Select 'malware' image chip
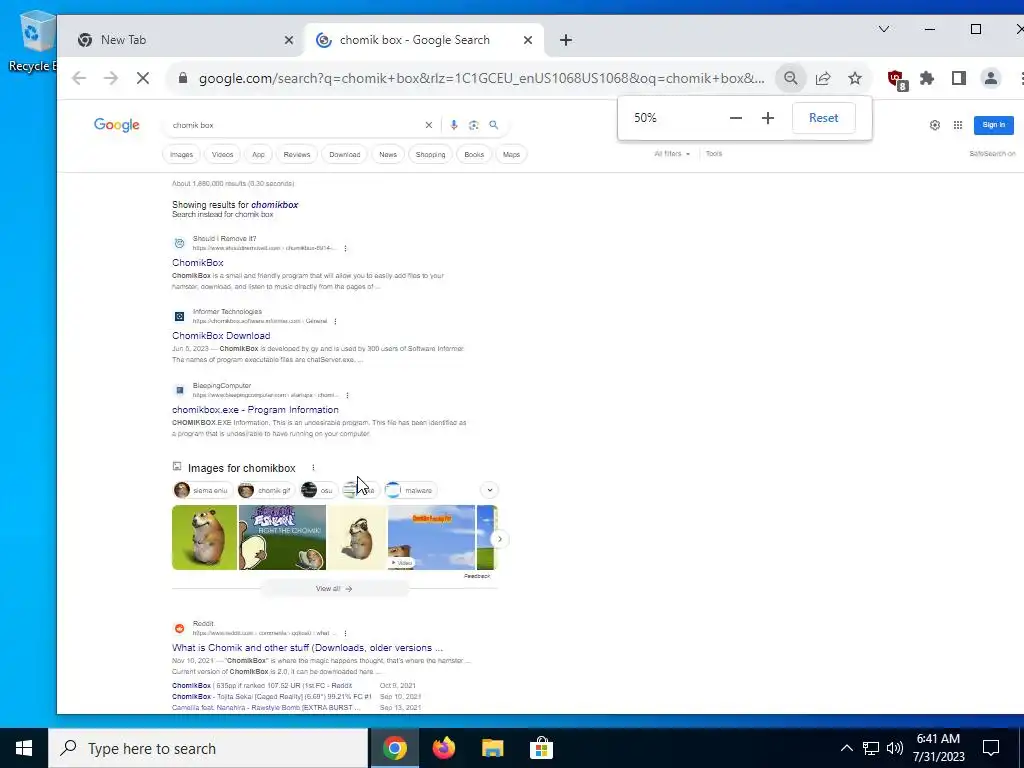 [x=411, y=490]
